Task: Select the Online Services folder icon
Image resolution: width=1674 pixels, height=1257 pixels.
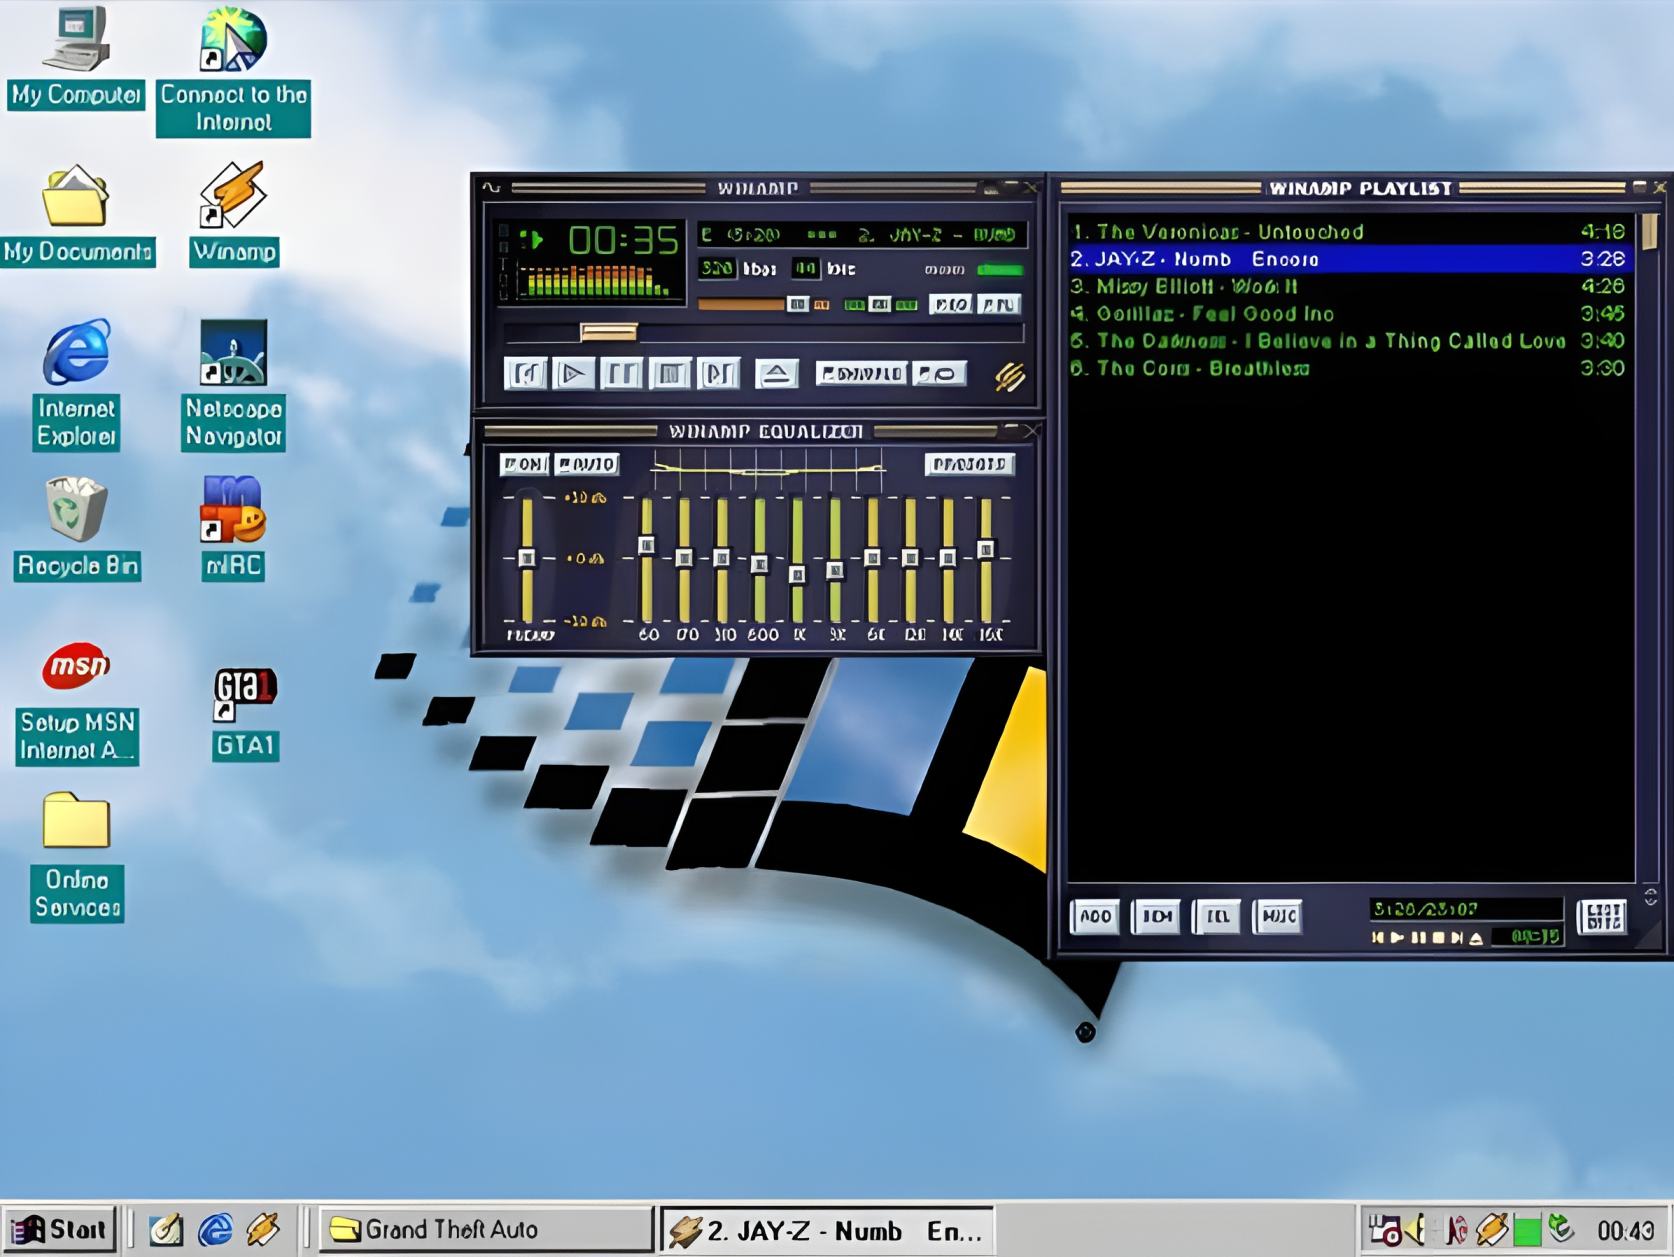Action: (76, 857)
